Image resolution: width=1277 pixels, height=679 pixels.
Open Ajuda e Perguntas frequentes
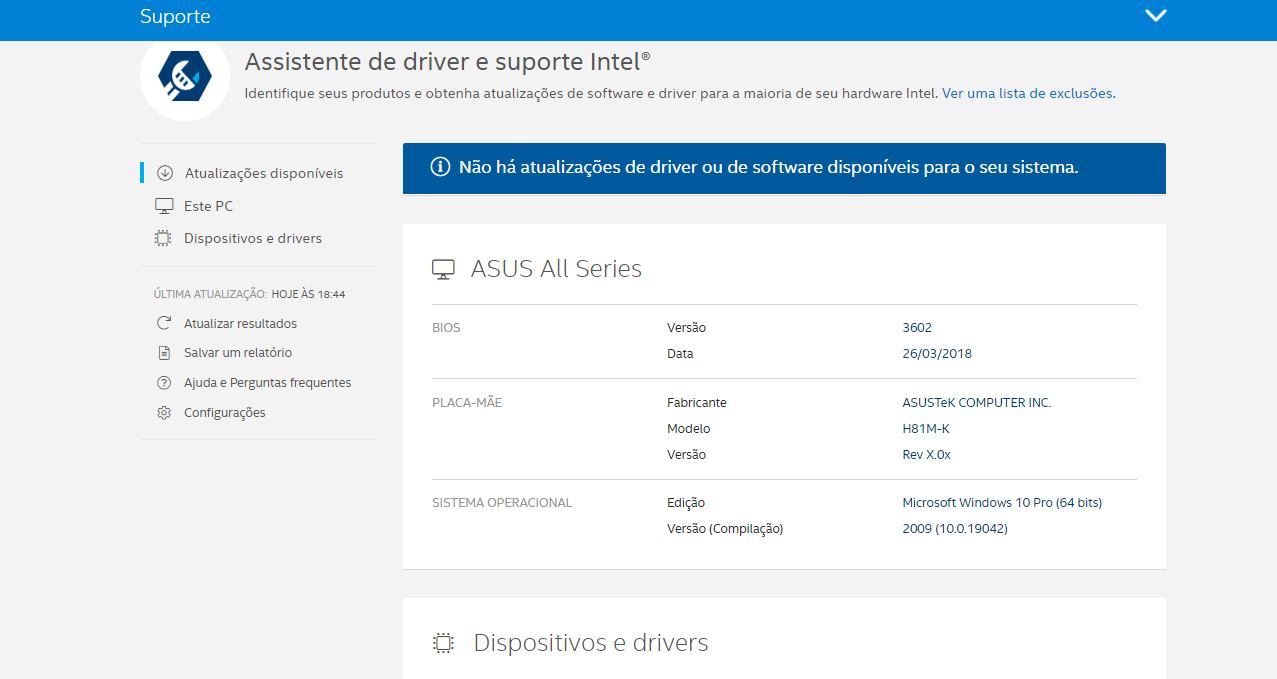[x=268, y=383]
